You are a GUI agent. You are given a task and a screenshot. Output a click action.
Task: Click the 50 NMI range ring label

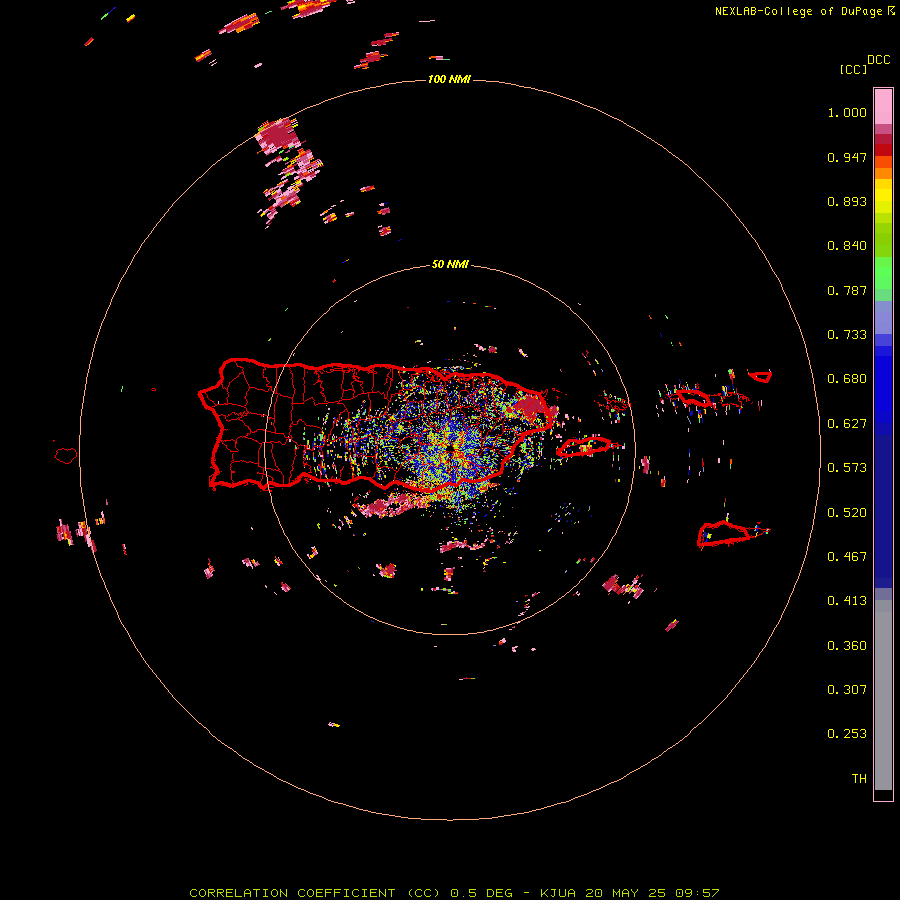click(450, 264)
